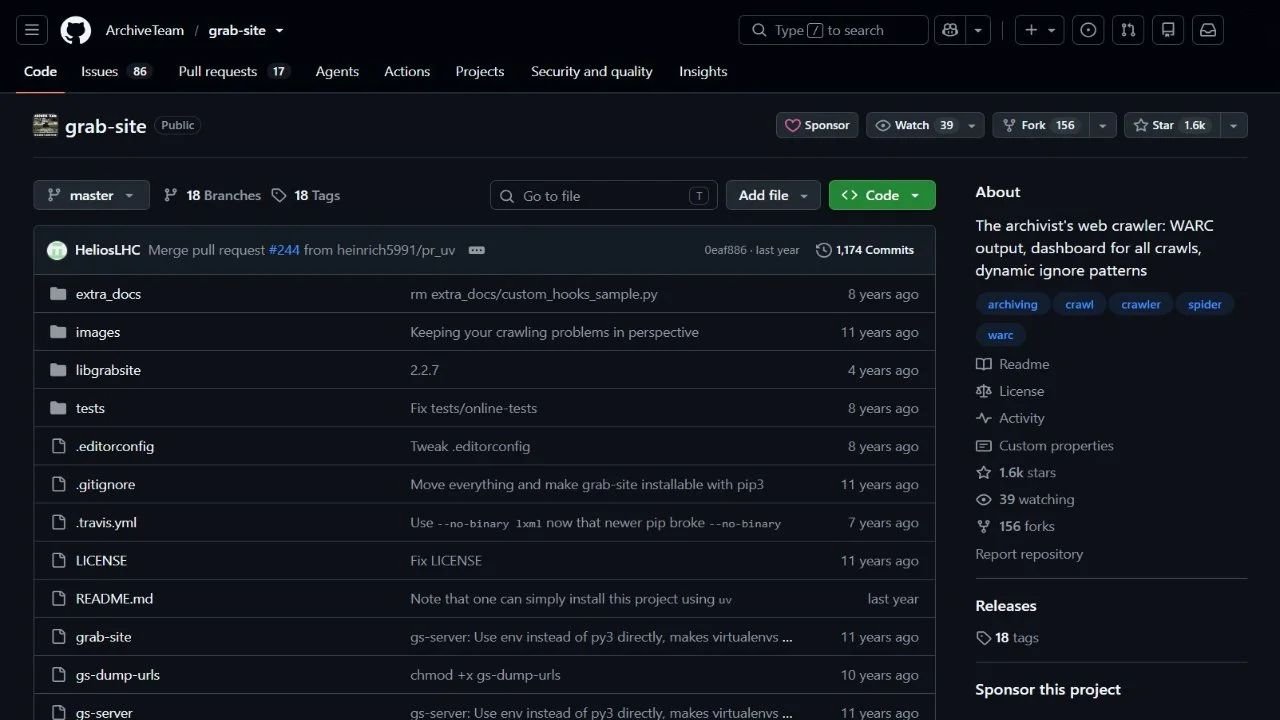
Task: Open the Add file dropdown
Action: coord(773,195)
